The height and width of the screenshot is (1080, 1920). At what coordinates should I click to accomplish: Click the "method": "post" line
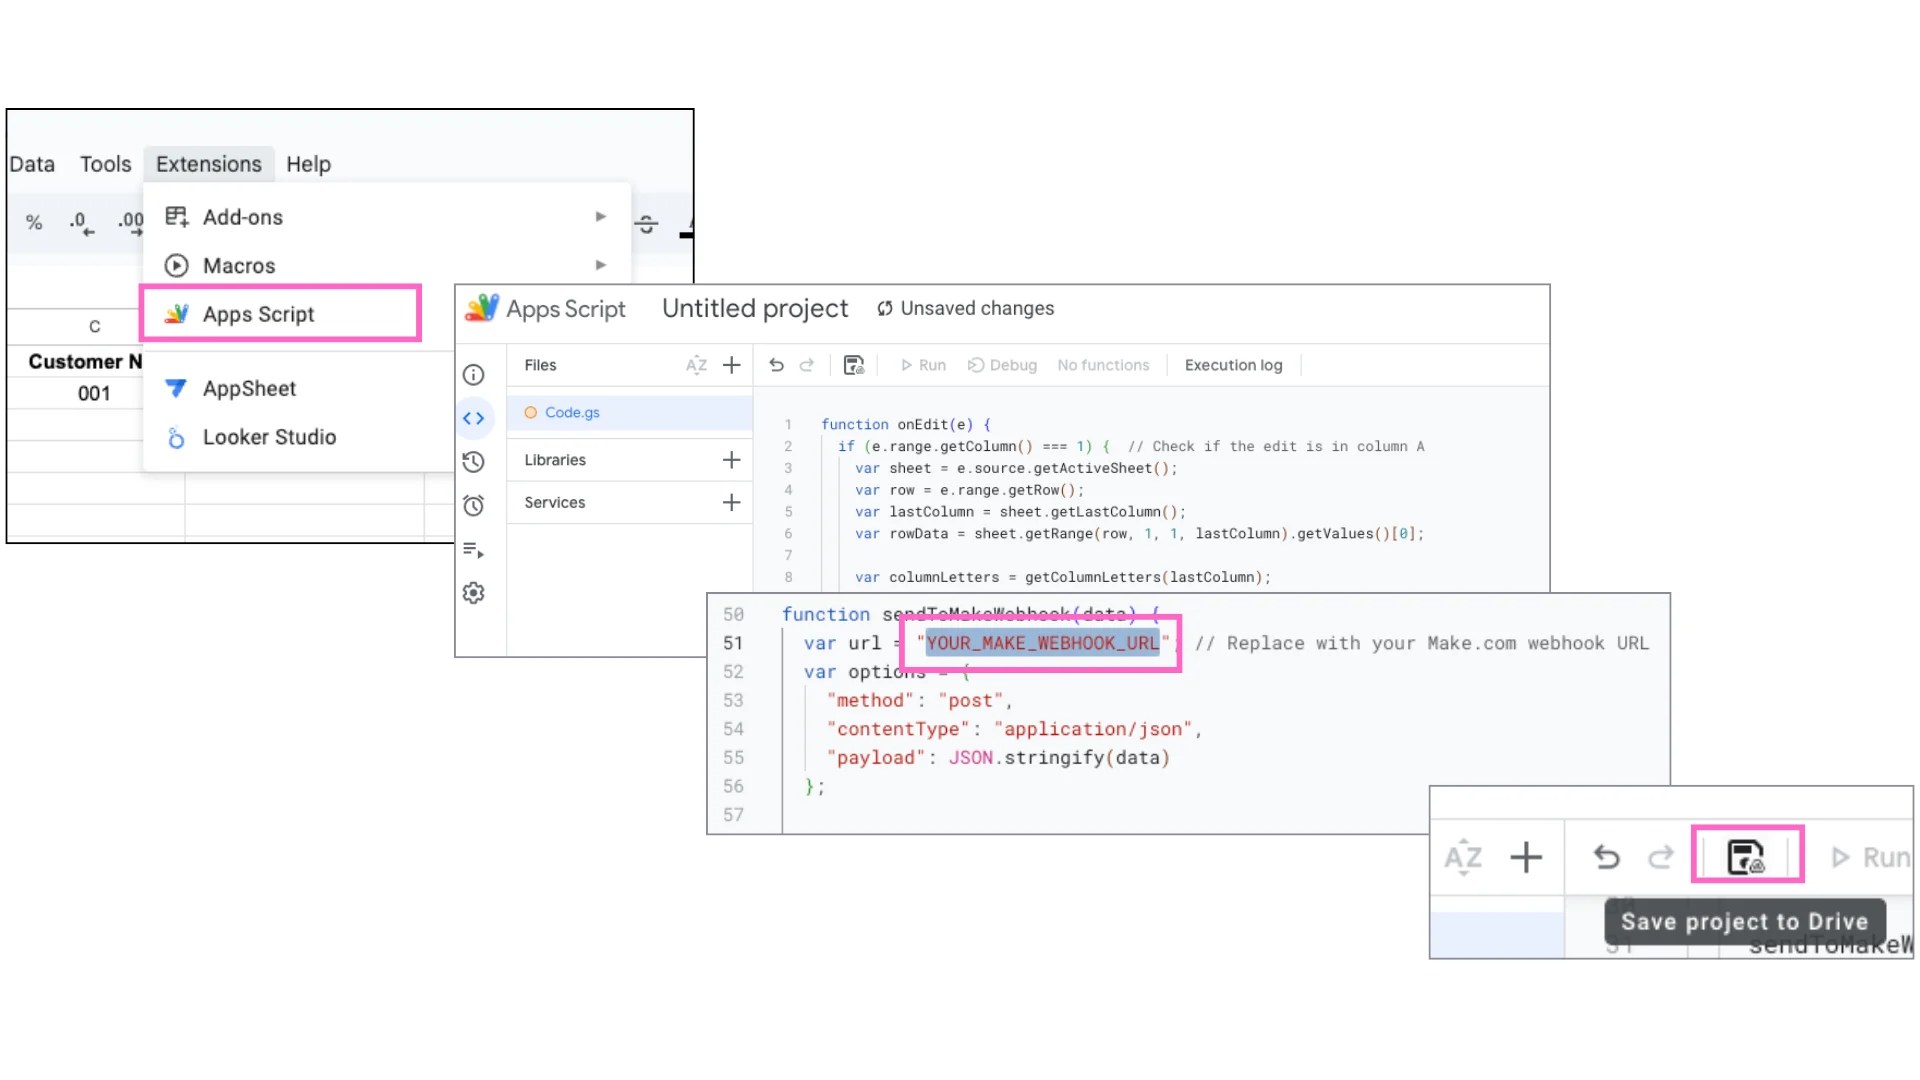click(919, 700)
